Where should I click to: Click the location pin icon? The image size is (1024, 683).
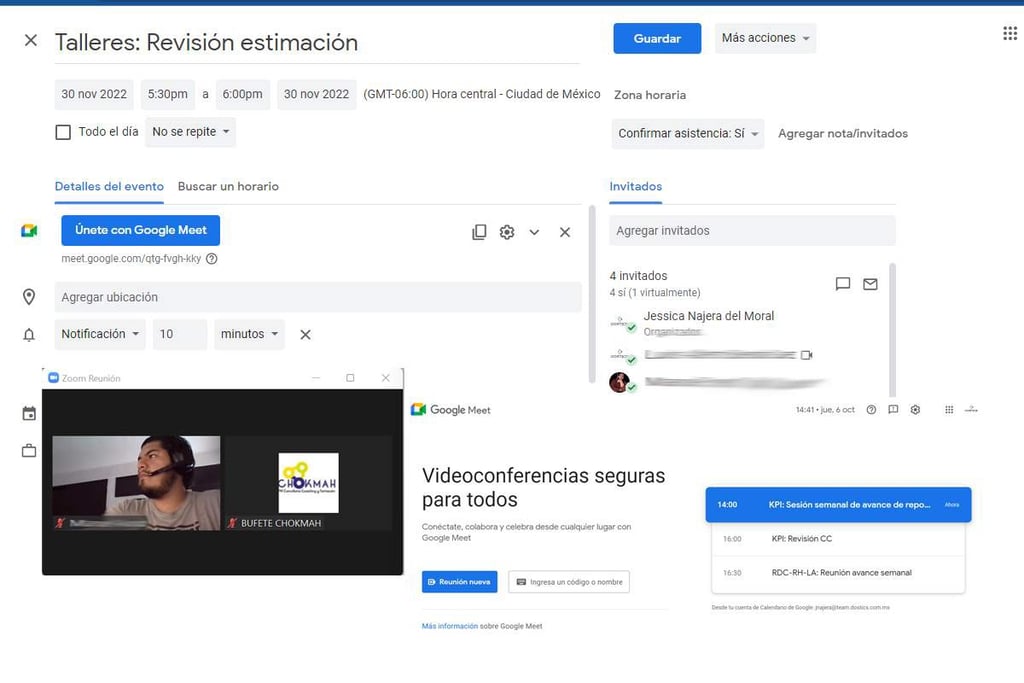(x=29, y=297)
